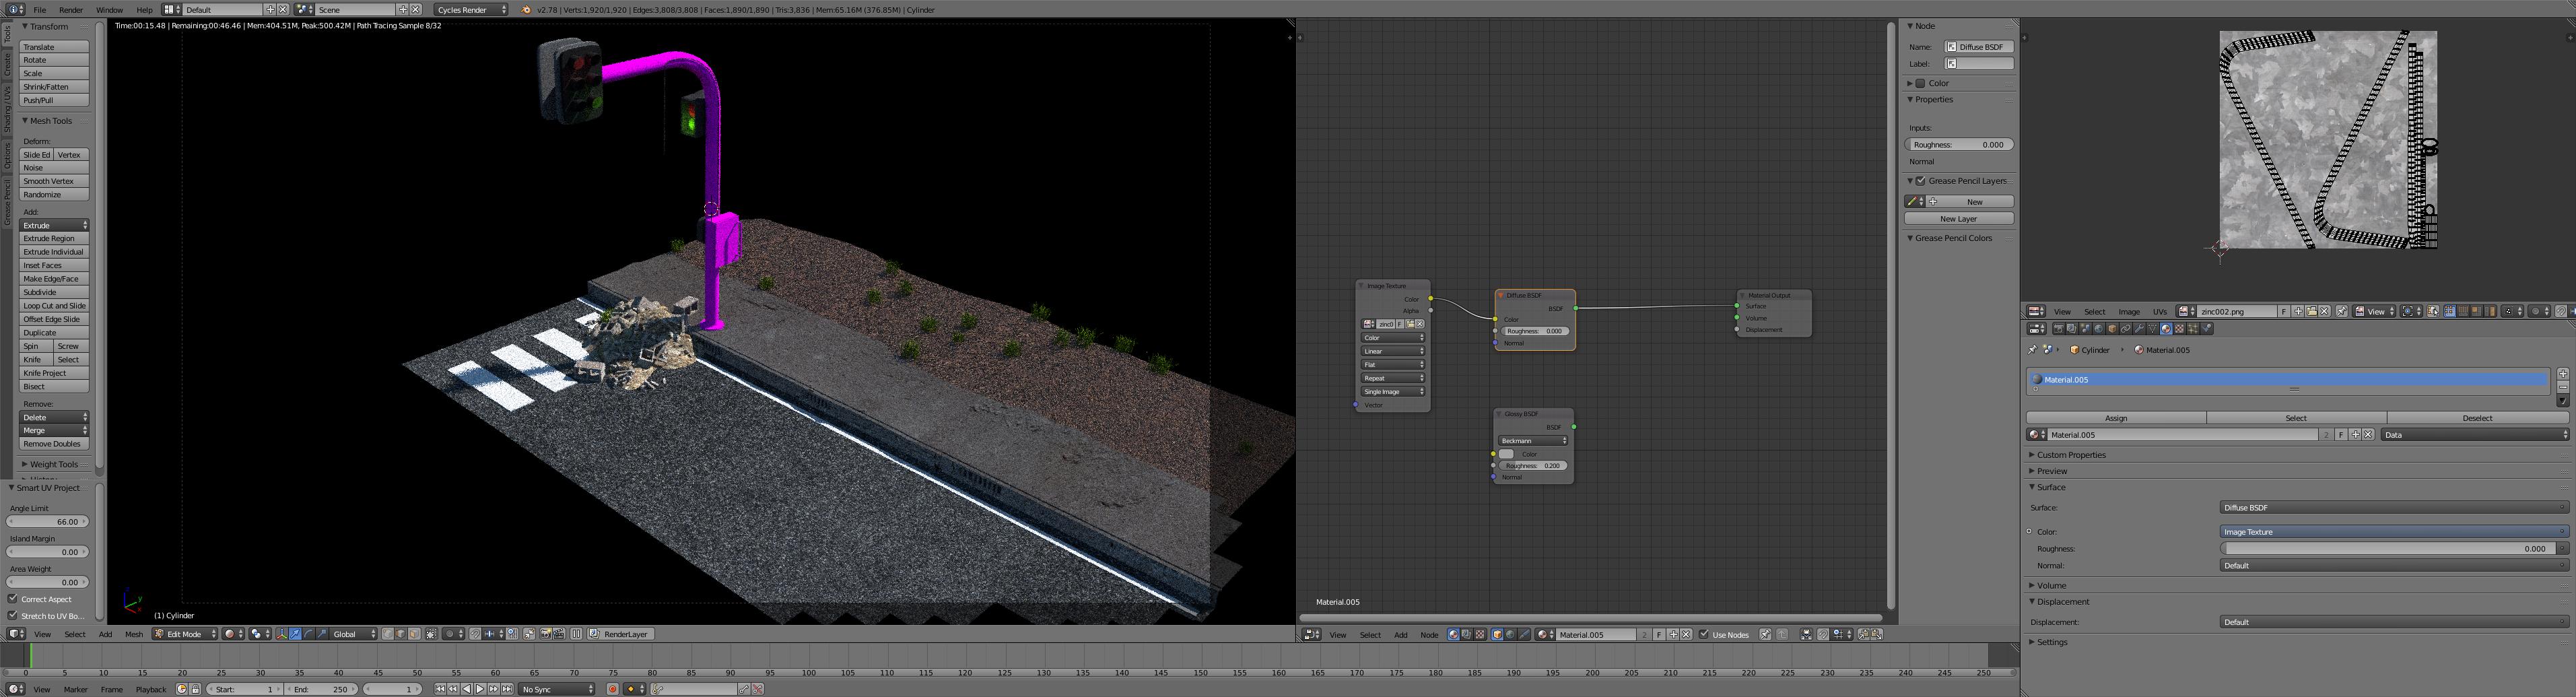Expand the Custom Properties panel
This screenshot has height=697, width=2576.
[x=2071, y=455]
